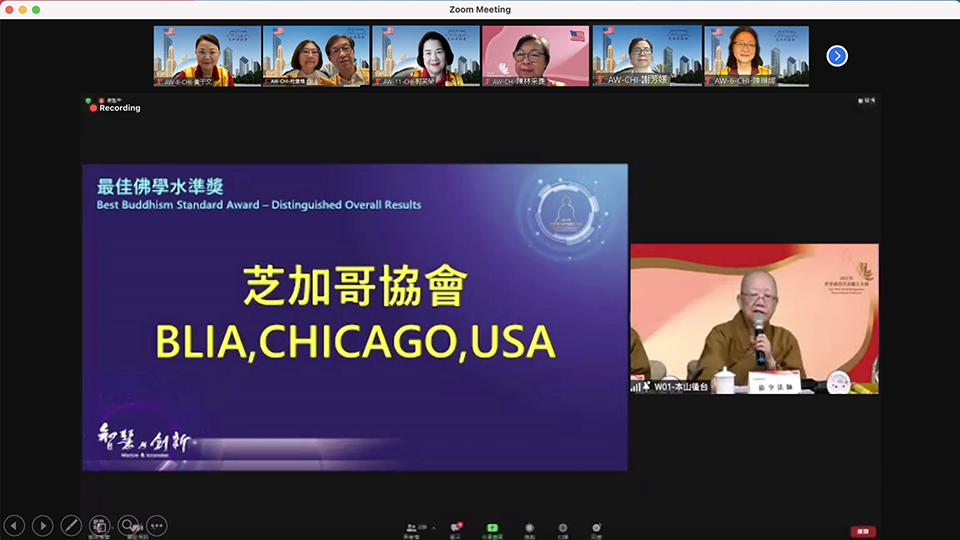Click the green macOS fullscreen window button

coord(36,9)
